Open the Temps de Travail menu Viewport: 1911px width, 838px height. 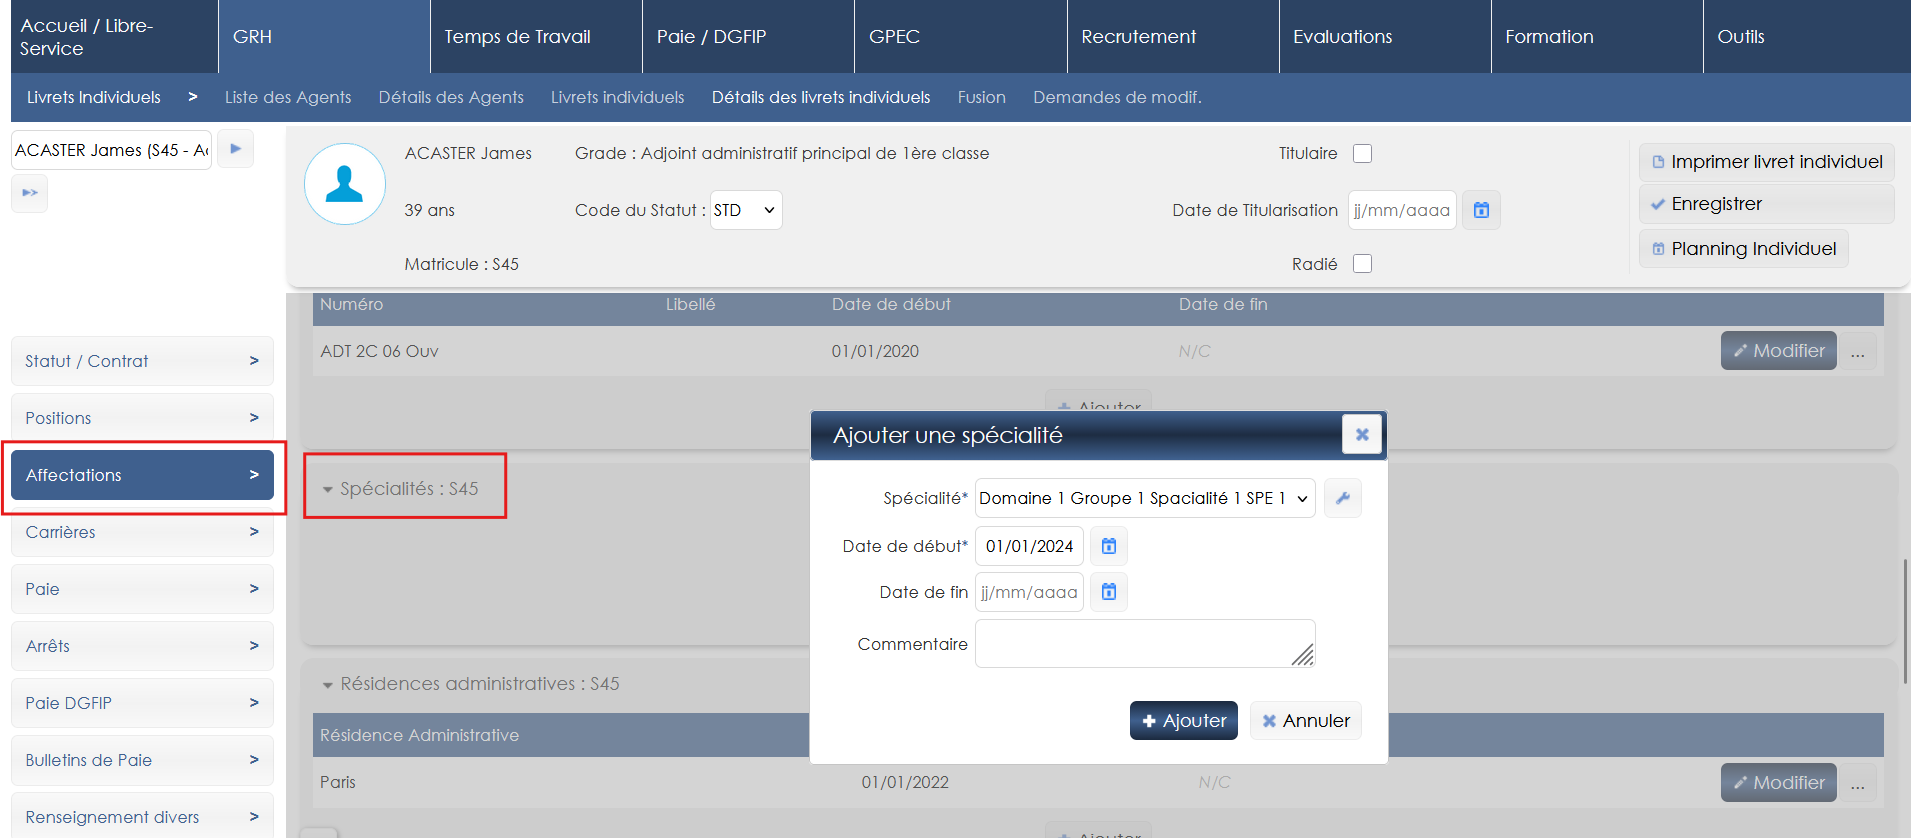[x=518, y=37]
